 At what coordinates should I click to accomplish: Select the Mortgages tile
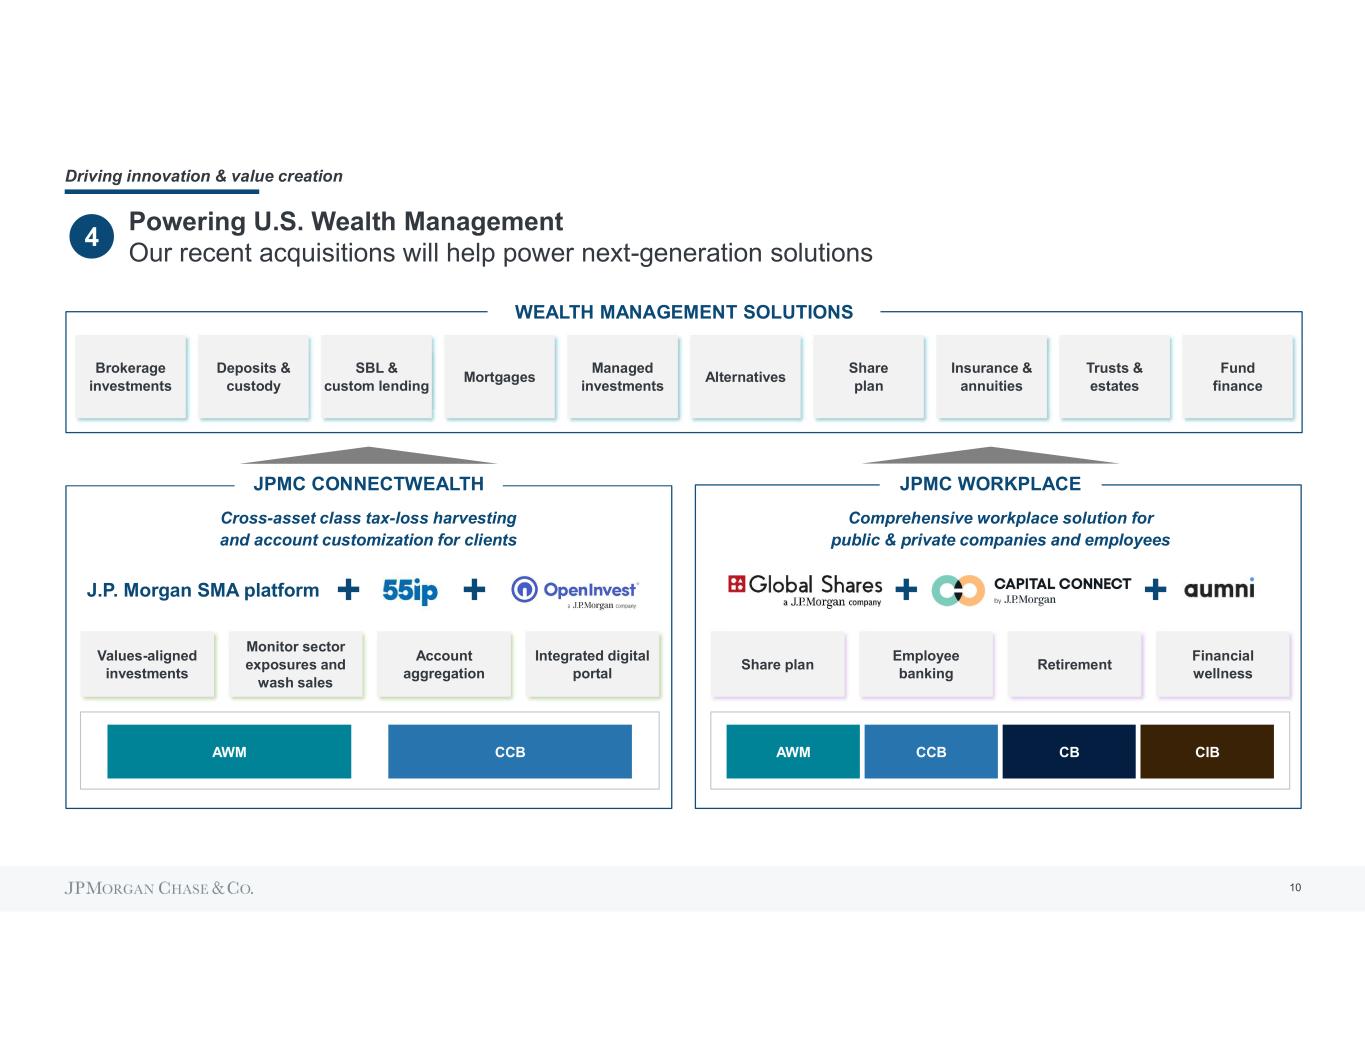(499, 377)
